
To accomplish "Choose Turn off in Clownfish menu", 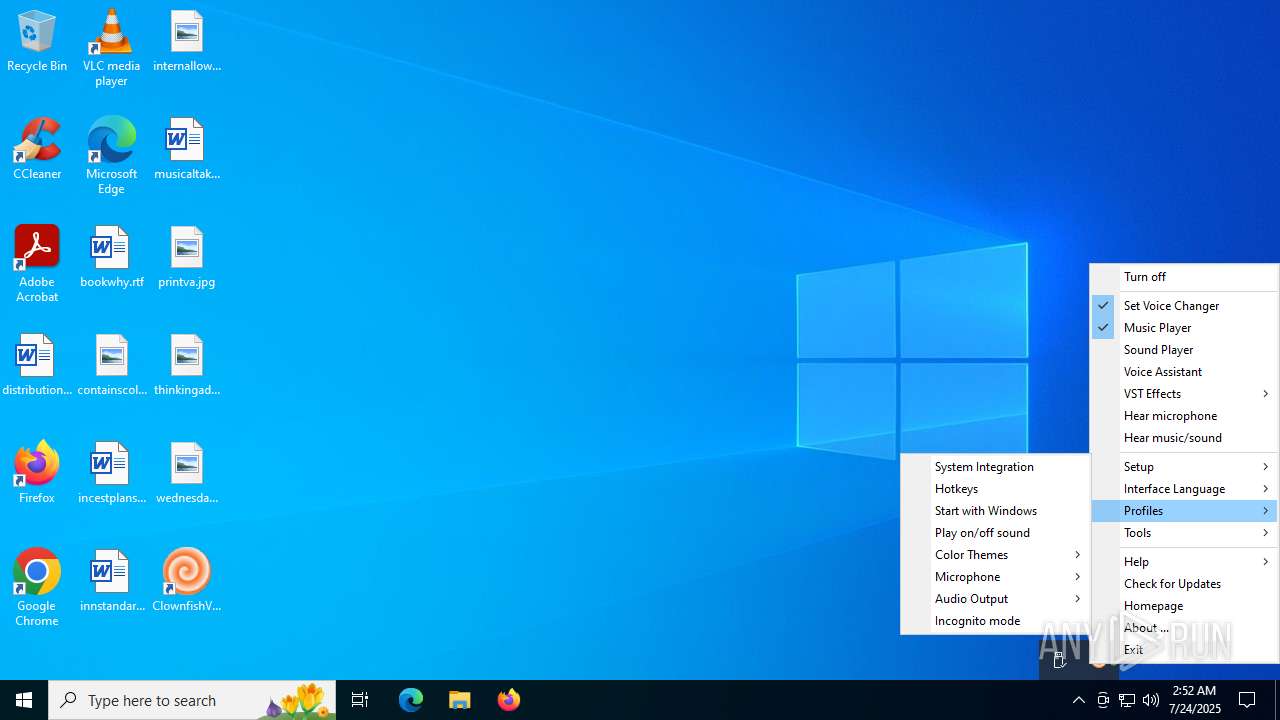I will pyautogui.click(x=1184, y=277).
